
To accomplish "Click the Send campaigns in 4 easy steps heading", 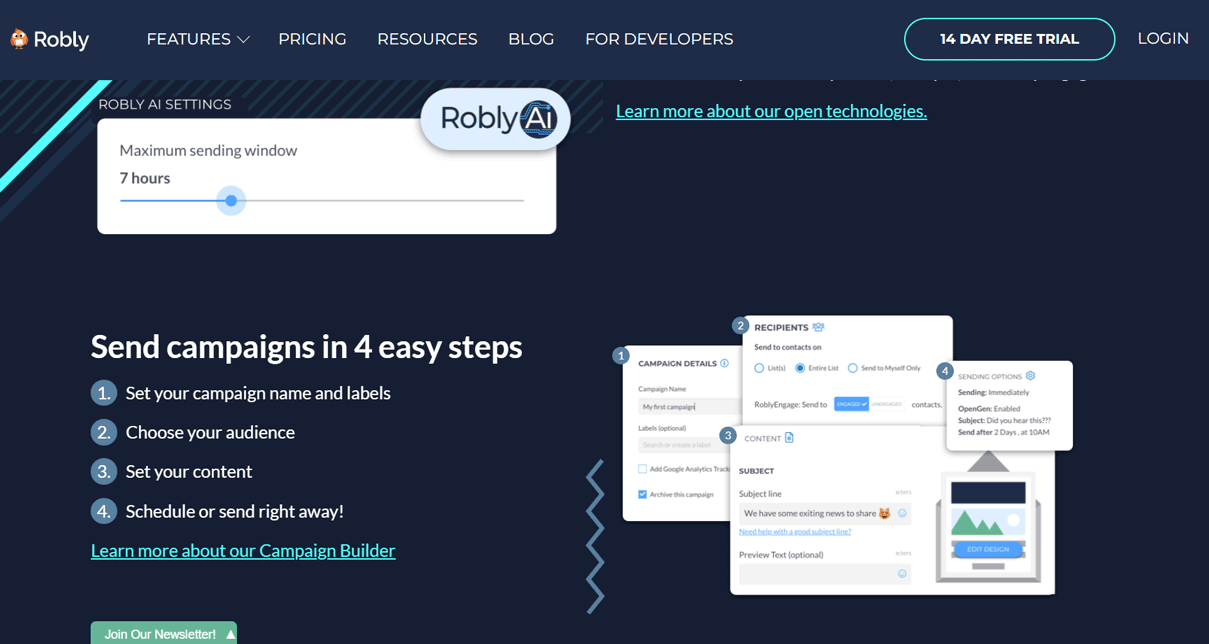I will 307,346.
